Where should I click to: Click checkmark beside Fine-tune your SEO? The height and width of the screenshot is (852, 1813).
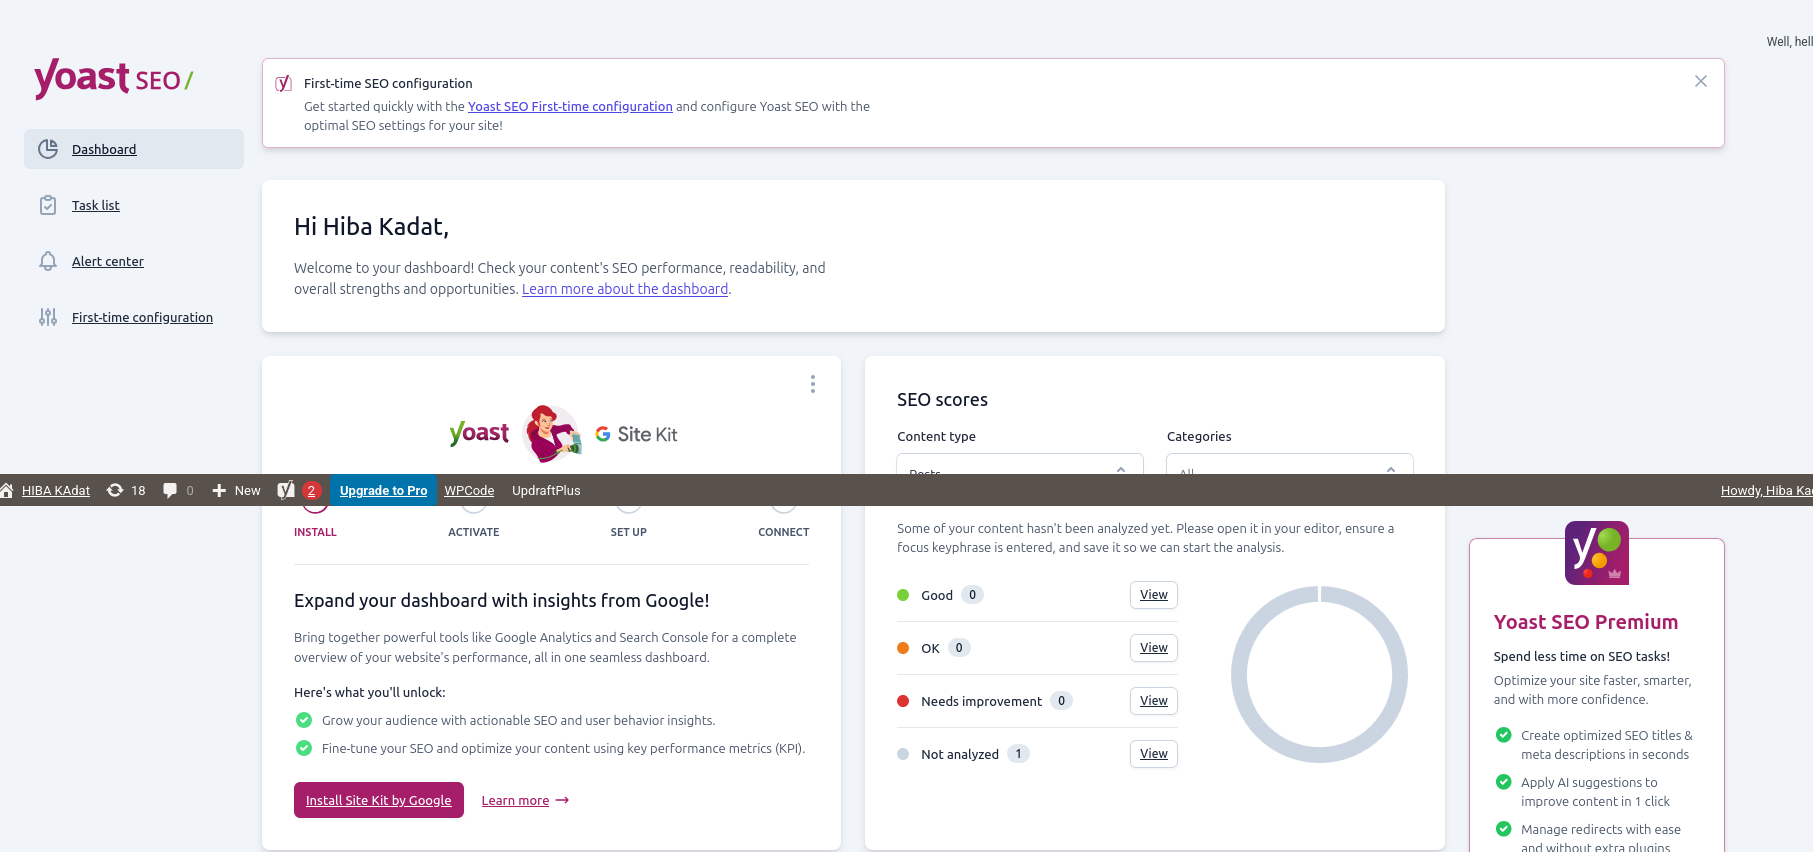[304, 748]
